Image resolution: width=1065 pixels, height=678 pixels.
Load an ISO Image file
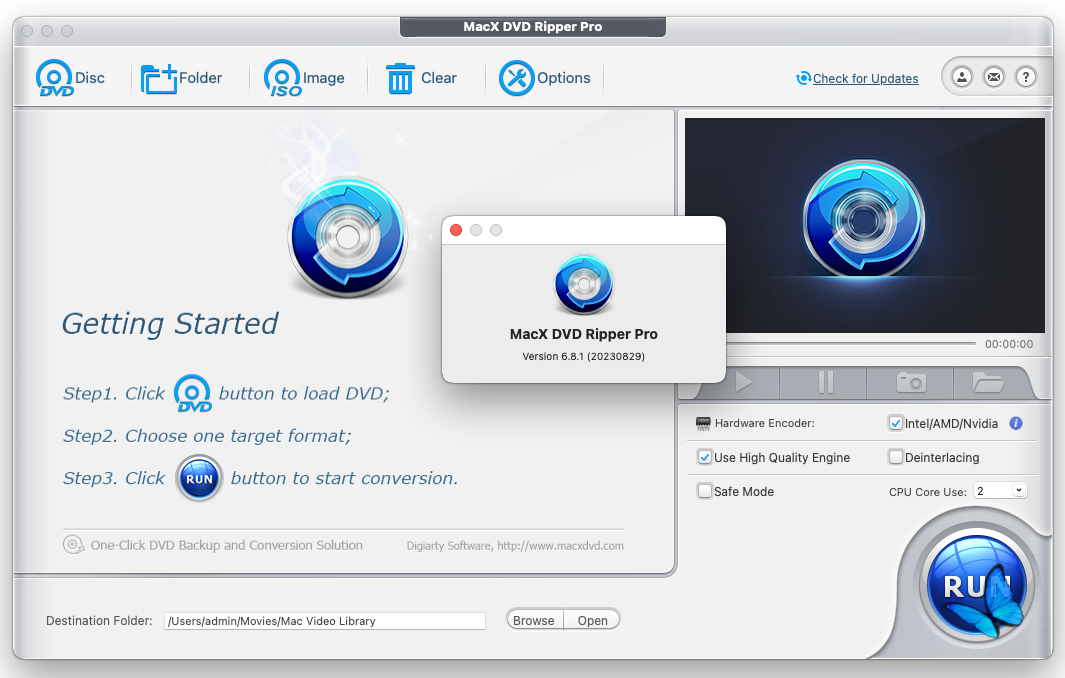click(283, 78)
